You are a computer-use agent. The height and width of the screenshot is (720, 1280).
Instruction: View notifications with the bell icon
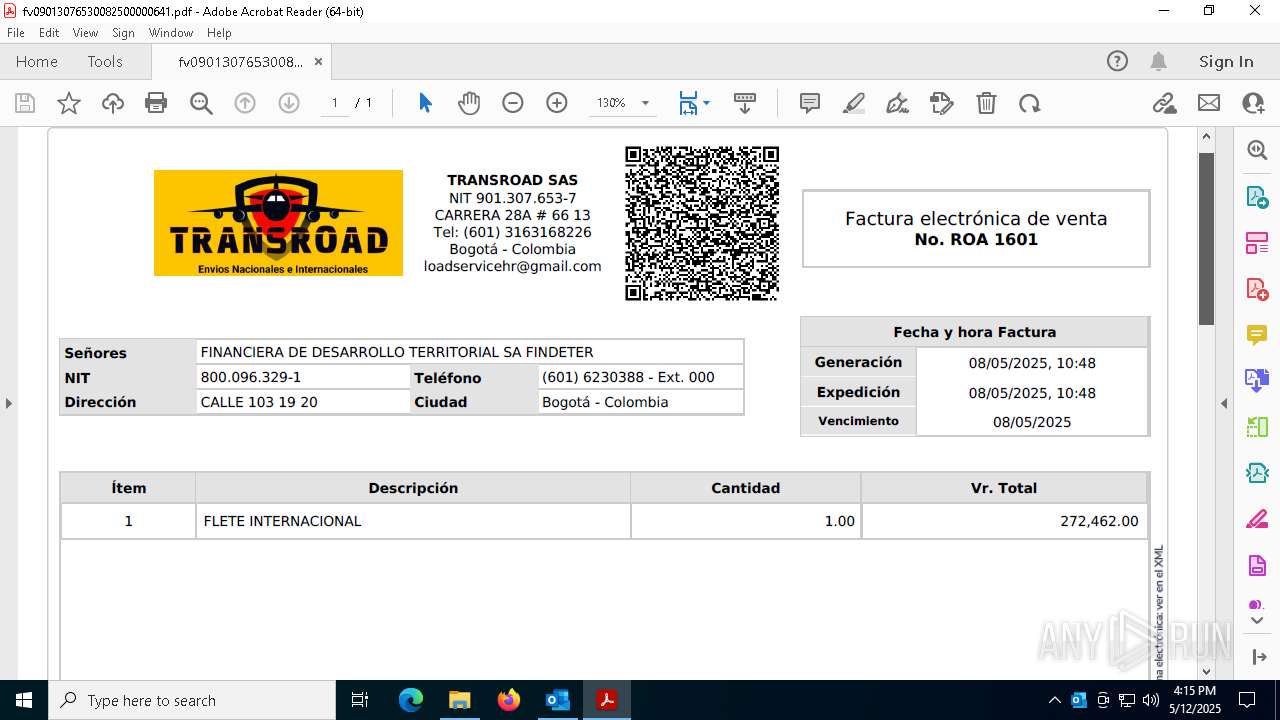pos(1158,61)
